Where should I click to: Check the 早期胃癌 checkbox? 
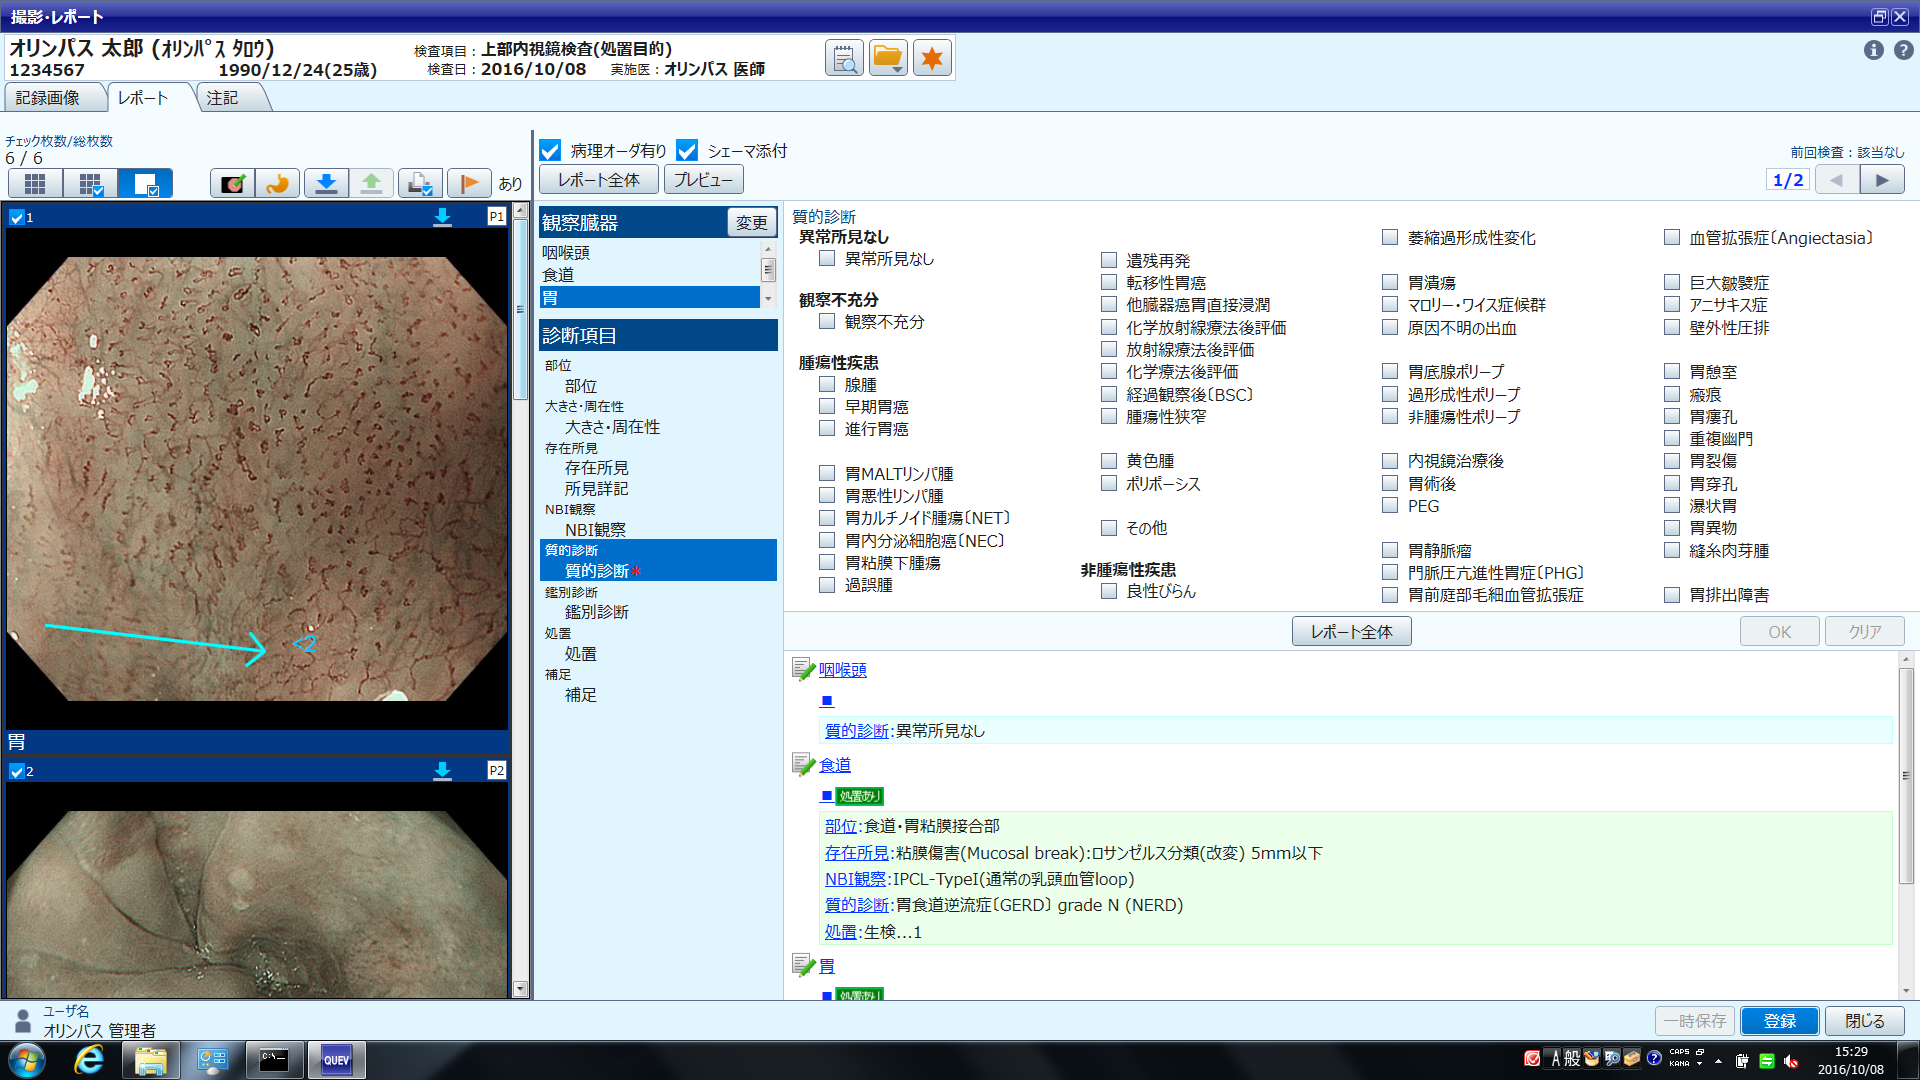click(827, 406)
